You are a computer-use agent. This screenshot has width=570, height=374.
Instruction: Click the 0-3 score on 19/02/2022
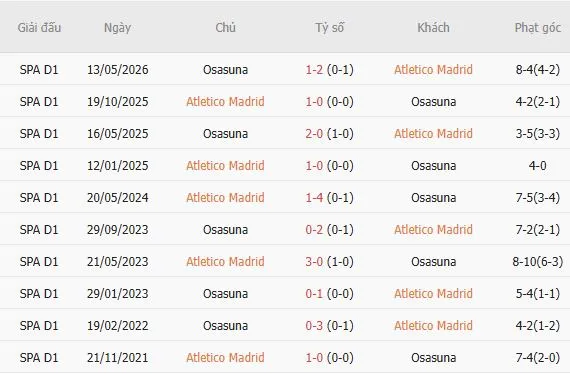(x=314, y=325)
